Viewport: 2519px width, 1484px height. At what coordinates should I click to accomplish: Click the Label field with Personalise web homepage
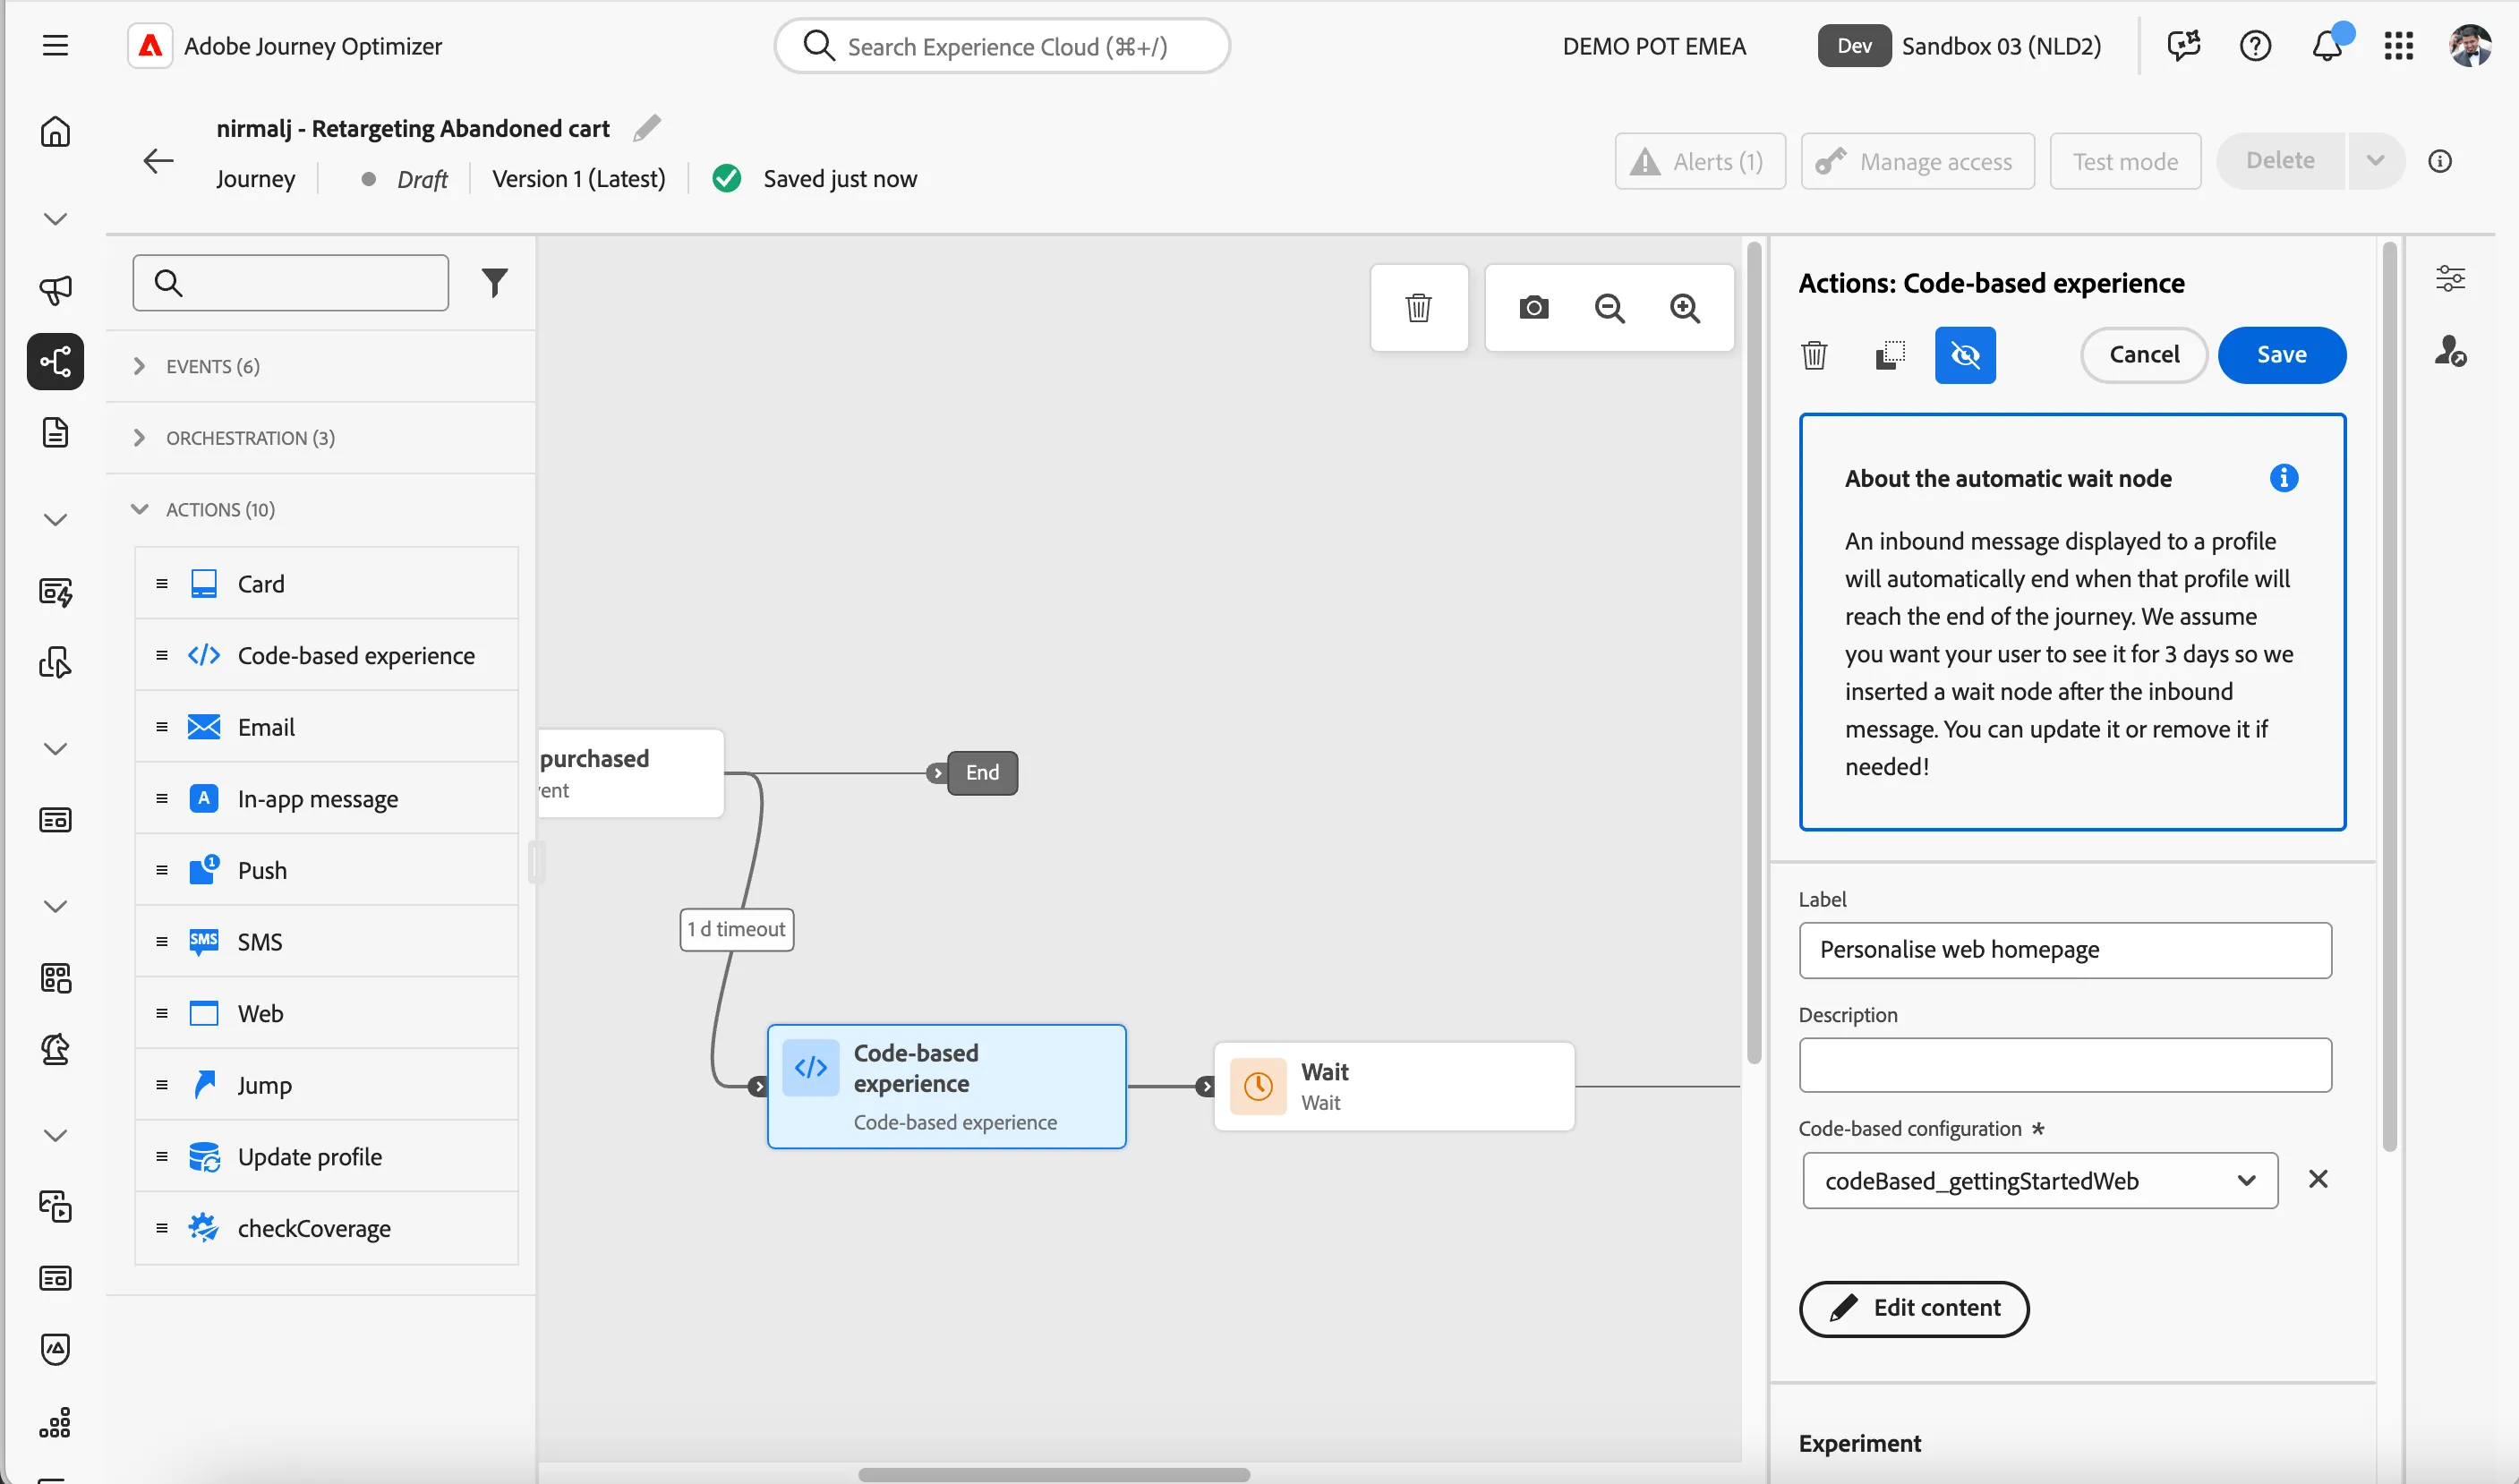pyautogui.click(x=2065, y=950)
